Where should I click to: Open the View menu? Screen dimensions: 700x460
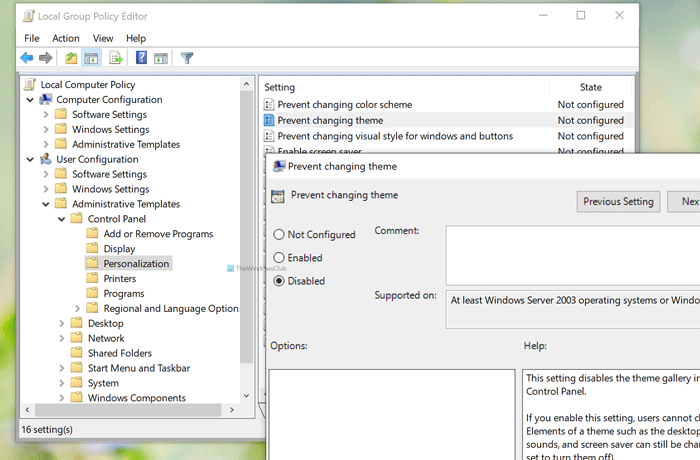[103, 38]
